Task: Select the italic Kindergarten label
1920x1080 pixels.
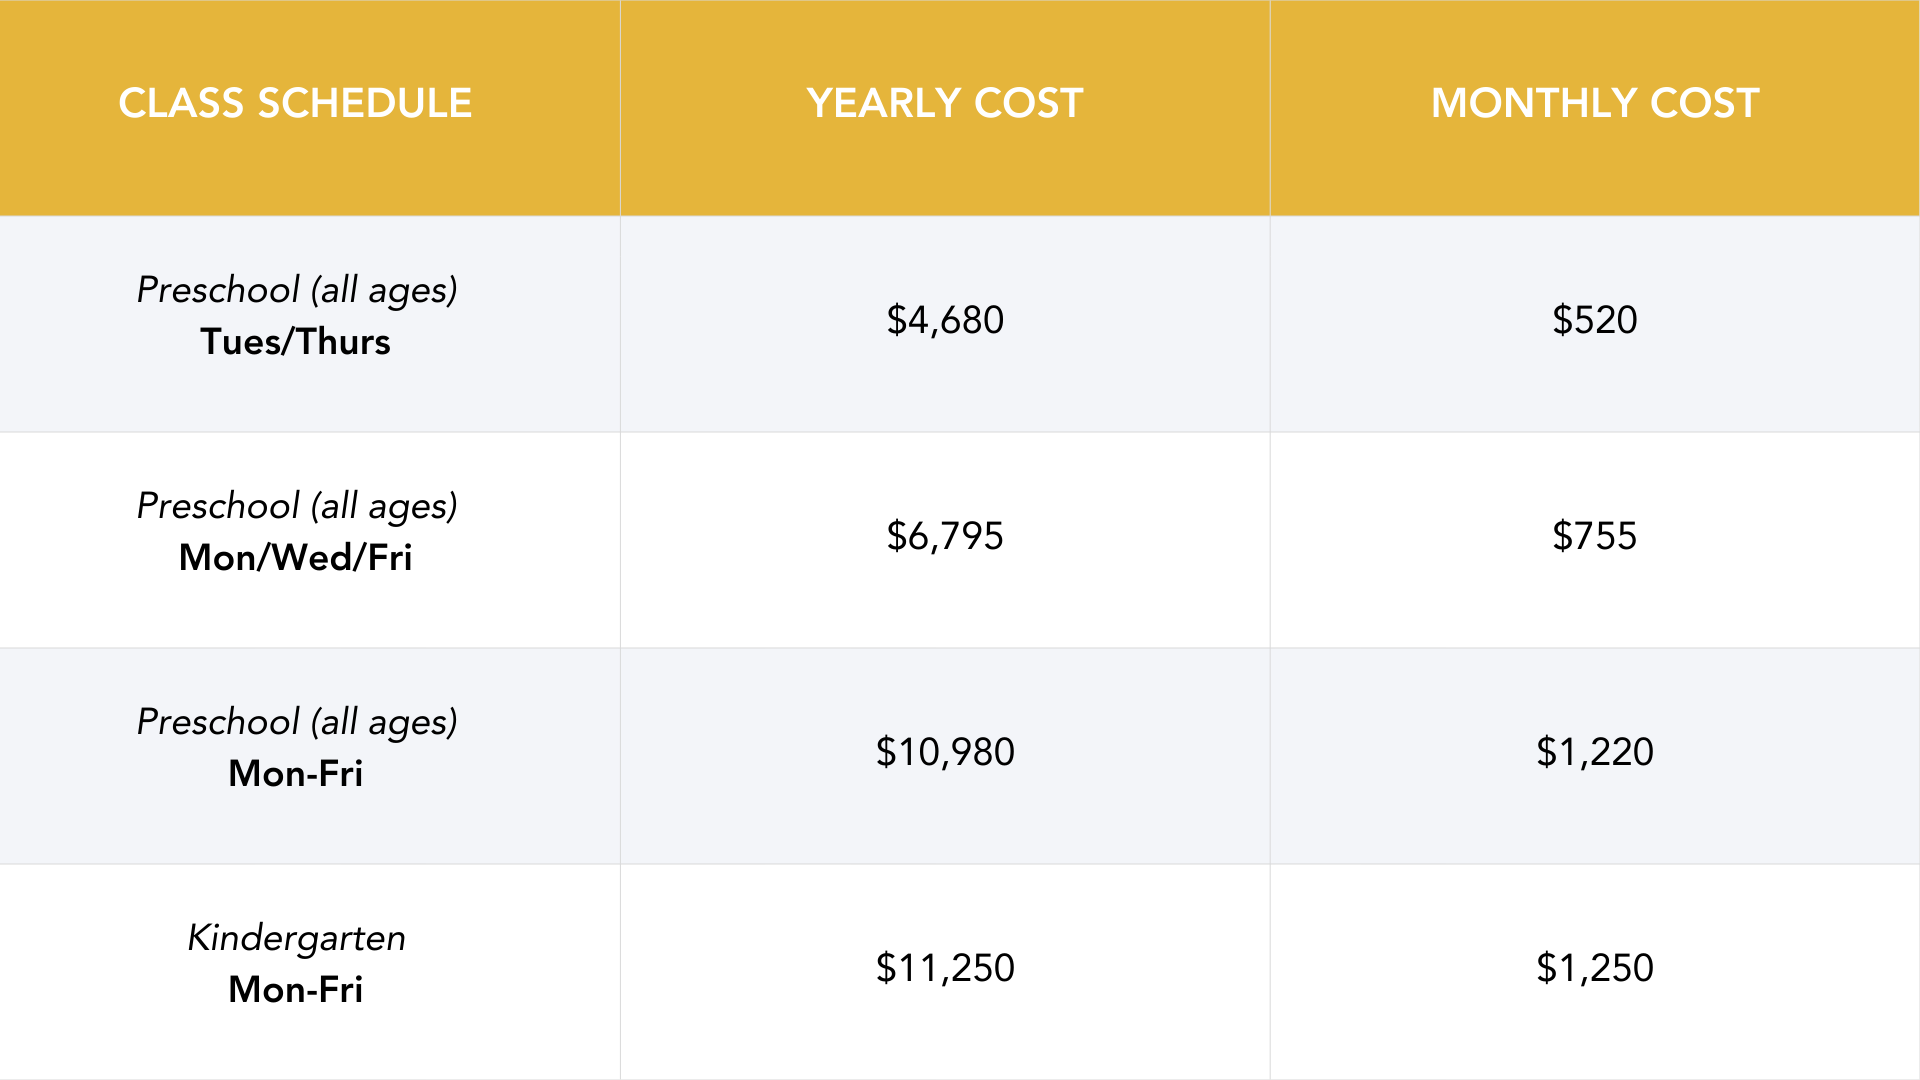Action: tap(297, 938)
